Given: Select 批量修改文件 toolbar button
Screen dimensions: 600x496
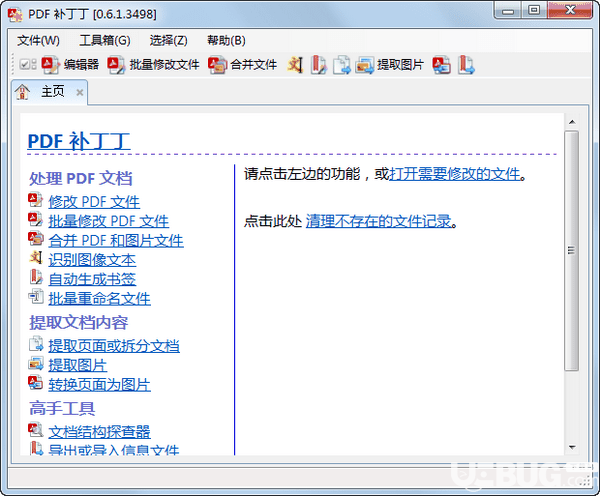Looking at the screenshot, I should tap(153, 64).
